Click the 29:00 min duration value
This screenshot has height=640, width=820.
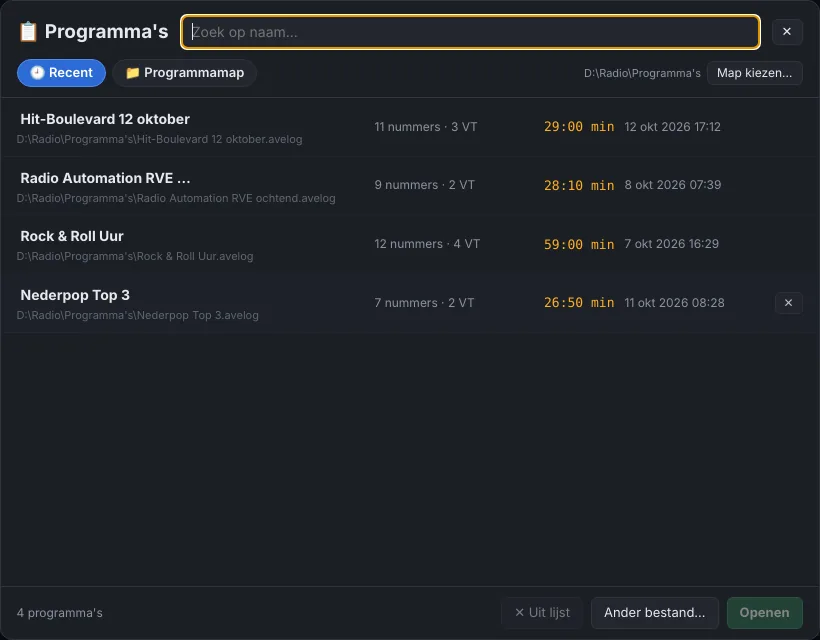coord(579,127)
